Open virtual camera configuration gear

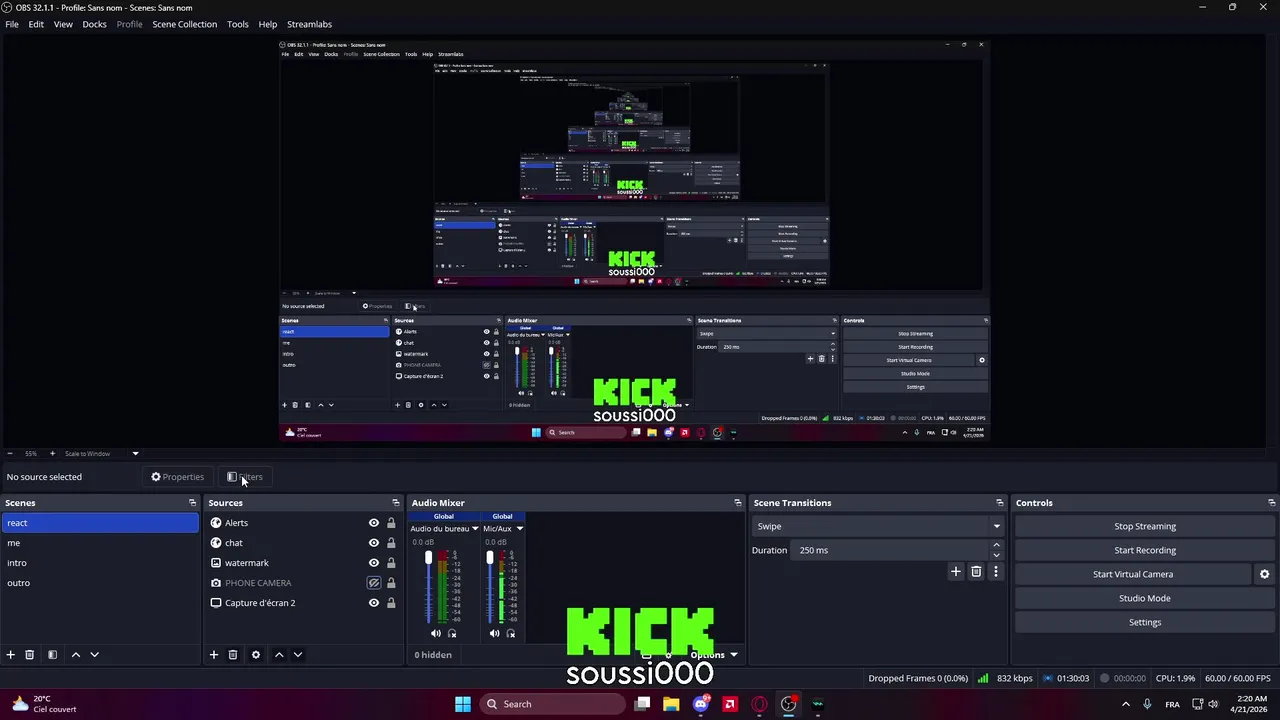(x=1264, y=574)
